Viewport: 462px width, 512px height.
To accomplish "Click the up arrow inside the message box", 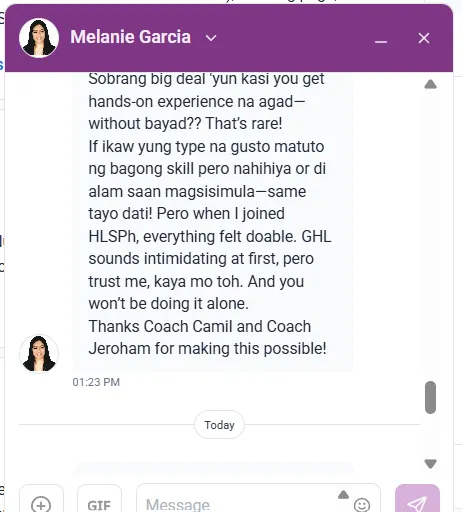I will pos(343,495).
